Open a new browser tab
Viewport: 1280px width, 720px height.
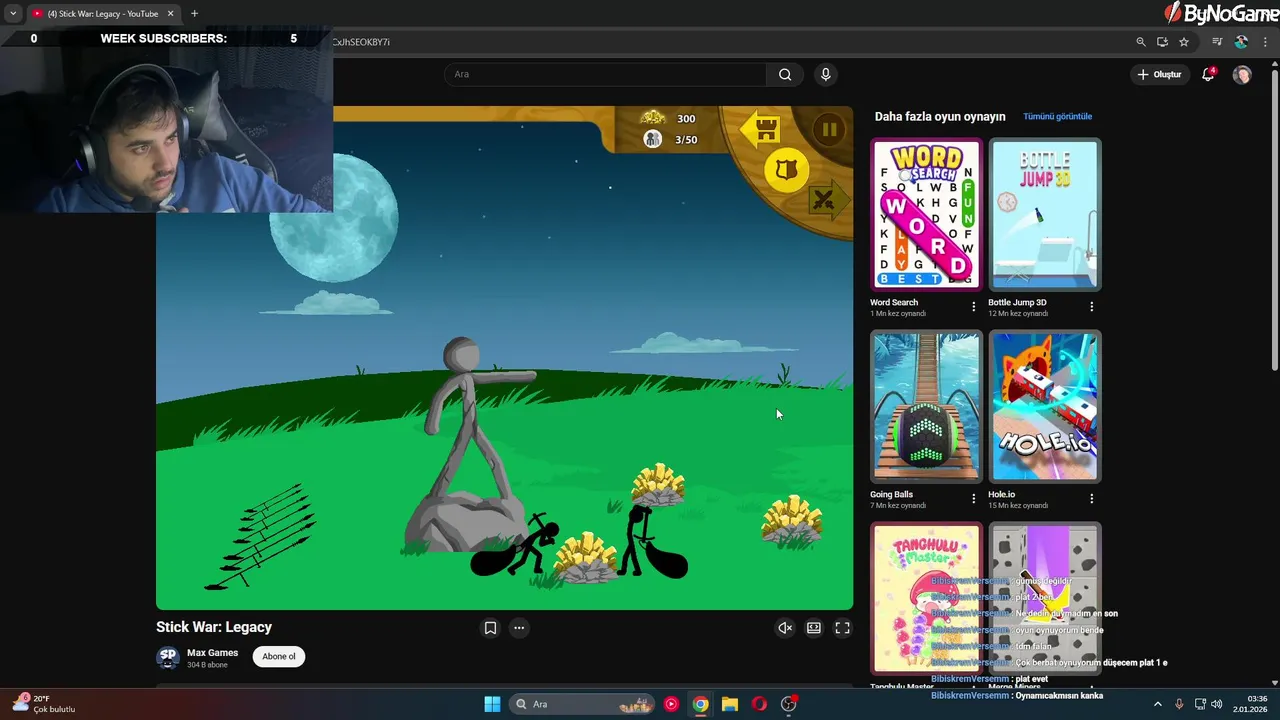(194, 14)
